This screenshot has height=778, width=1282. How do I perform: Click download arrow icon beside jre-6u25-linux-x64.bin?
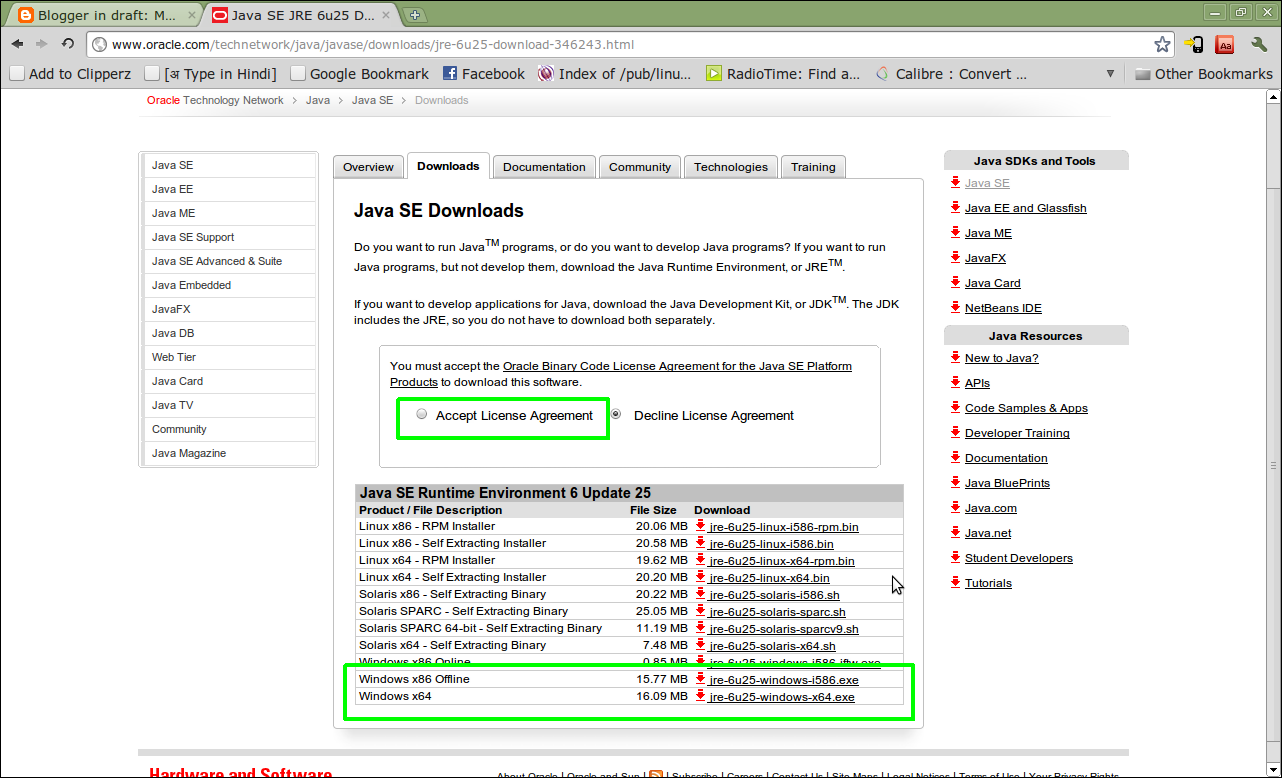[701, 577]
